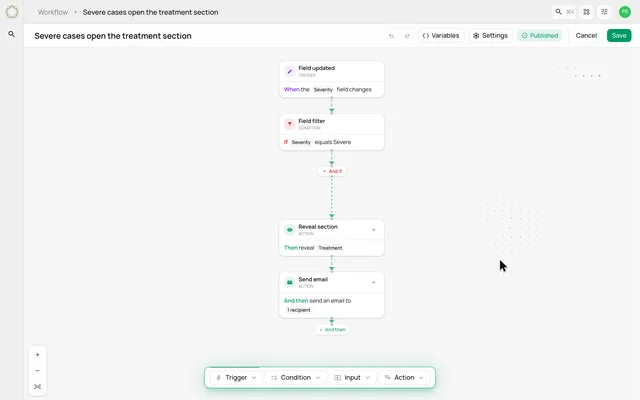Screen dimensions: 640x400
Task: Undo the last workflow change
Action: (x=391, y=36)
